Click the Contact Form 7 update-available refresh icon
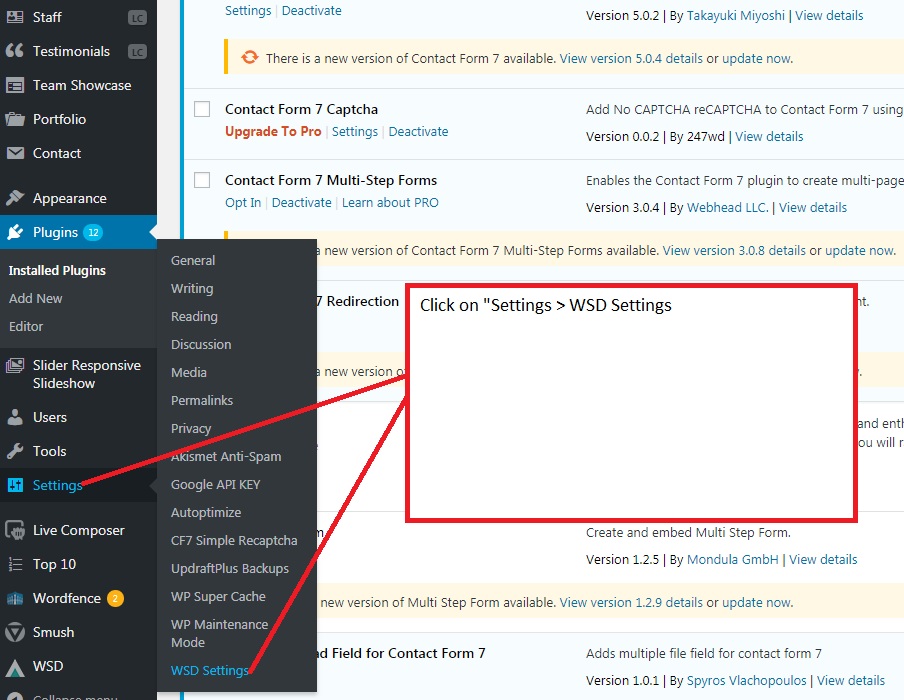 [250, 58]
